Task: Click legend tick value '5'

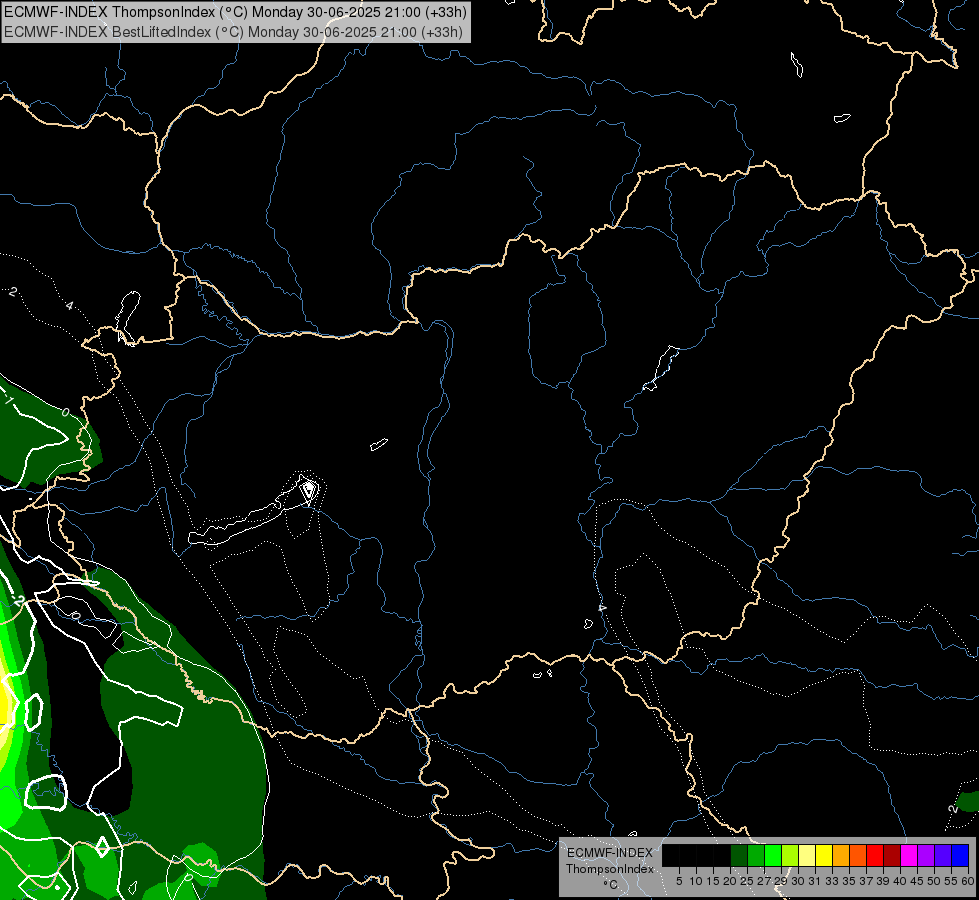Action: coord(679,881)
